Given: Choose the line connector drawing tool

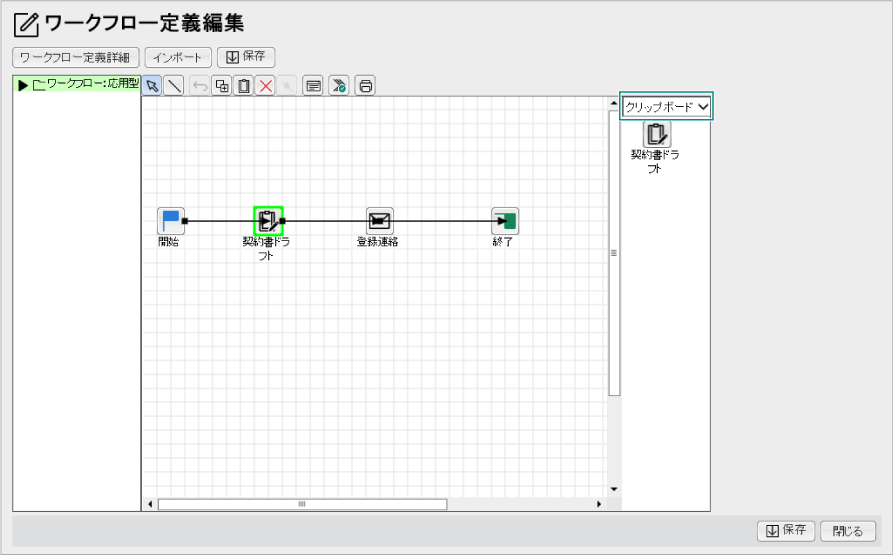Looking at the screenshot, I should [174, 86].
